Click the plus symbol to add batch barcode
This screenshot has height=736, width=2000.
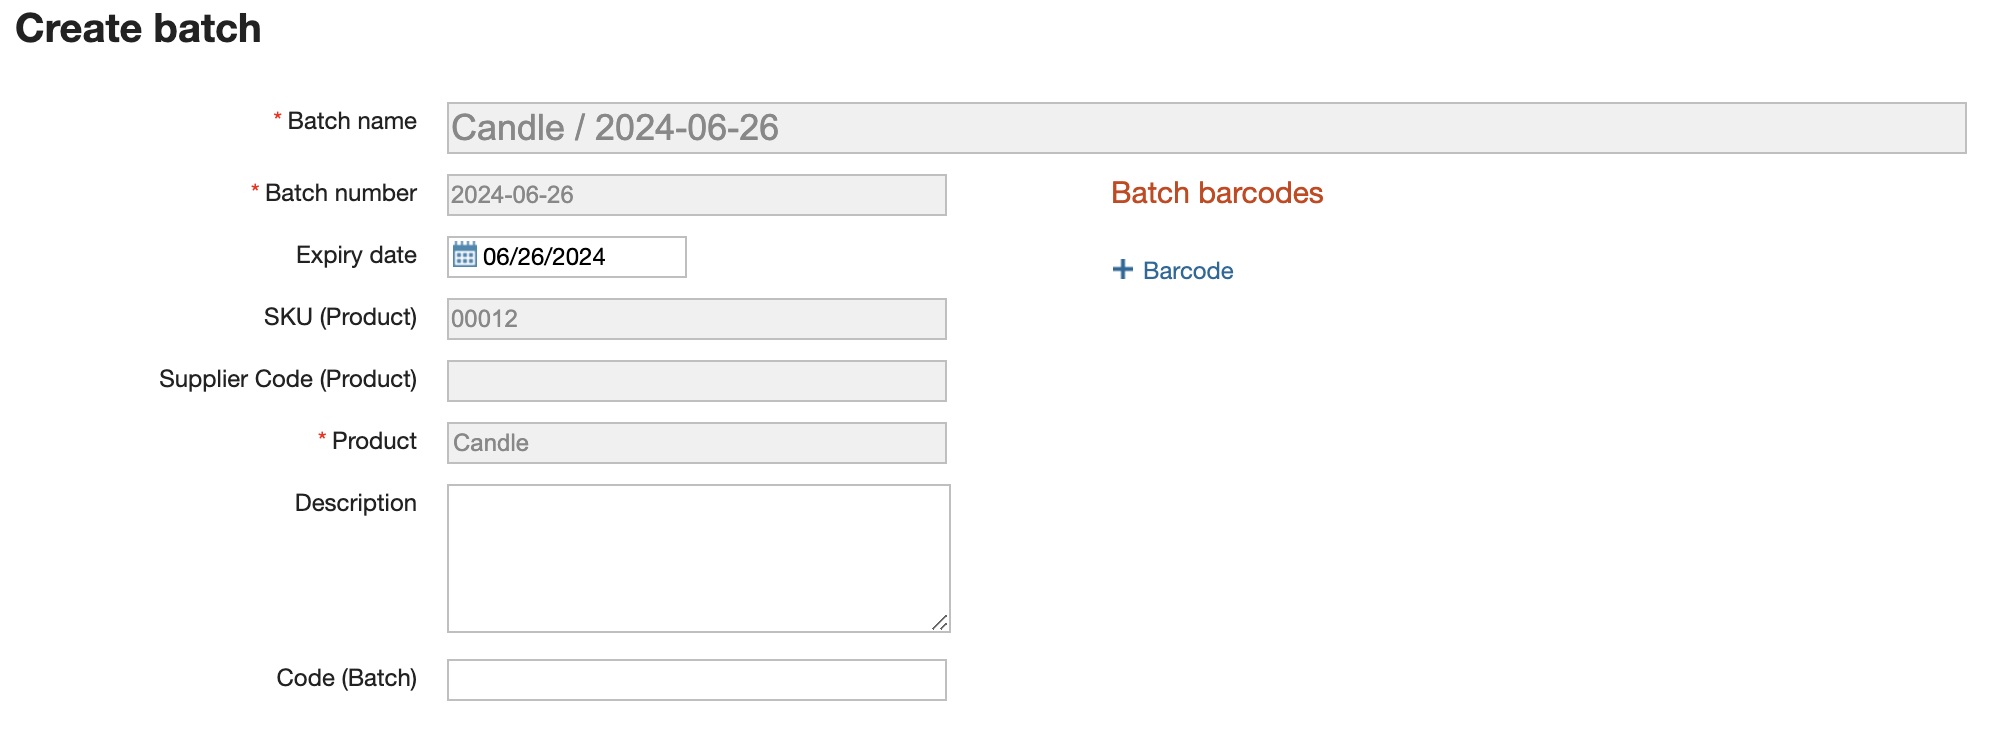coord(1123,269)
